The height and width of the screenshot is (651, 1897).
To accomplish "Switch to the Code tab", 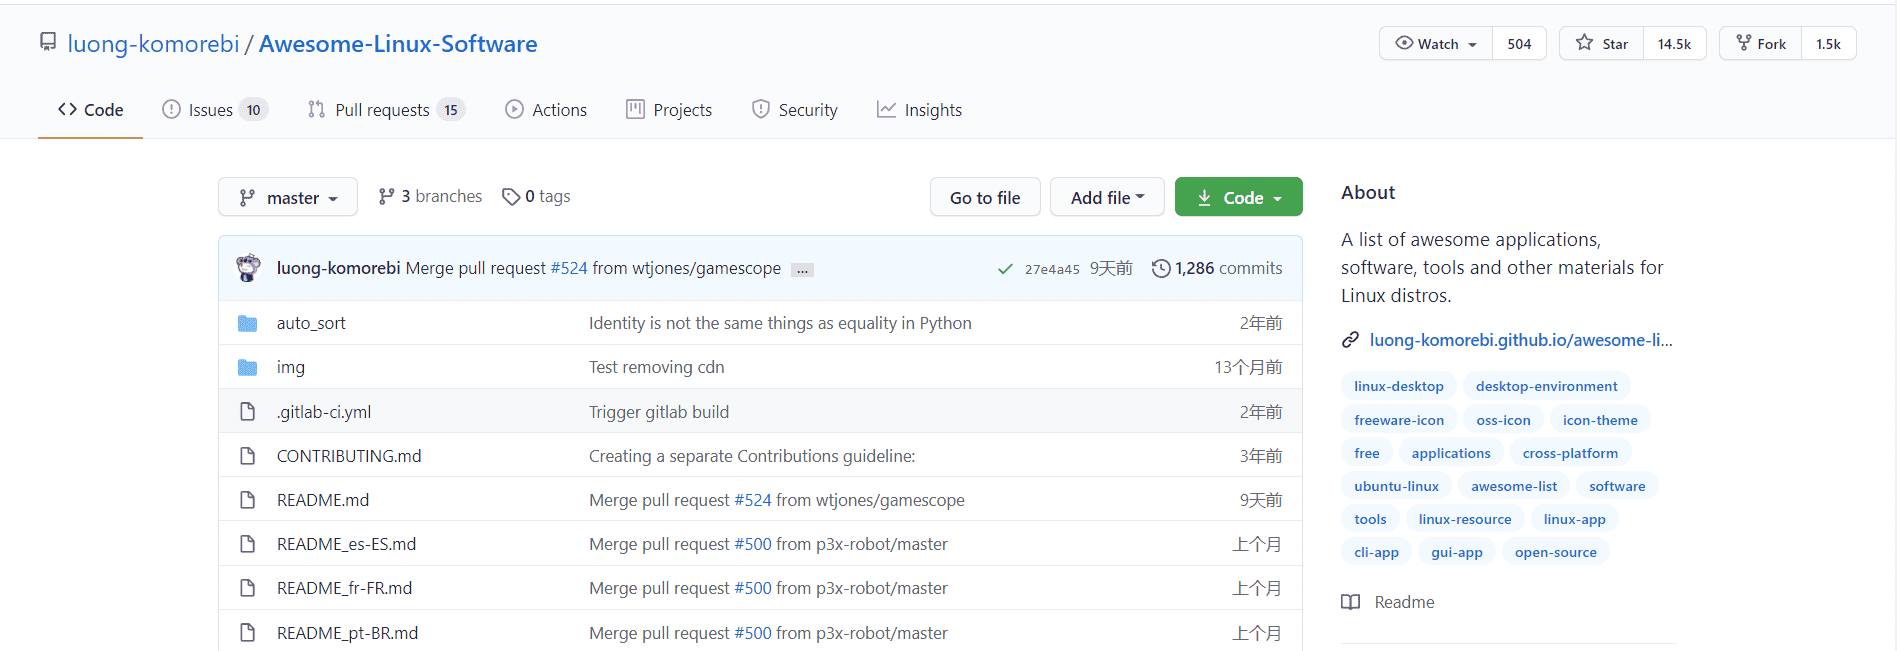I will pyautogui.click(x=90, y=110).
